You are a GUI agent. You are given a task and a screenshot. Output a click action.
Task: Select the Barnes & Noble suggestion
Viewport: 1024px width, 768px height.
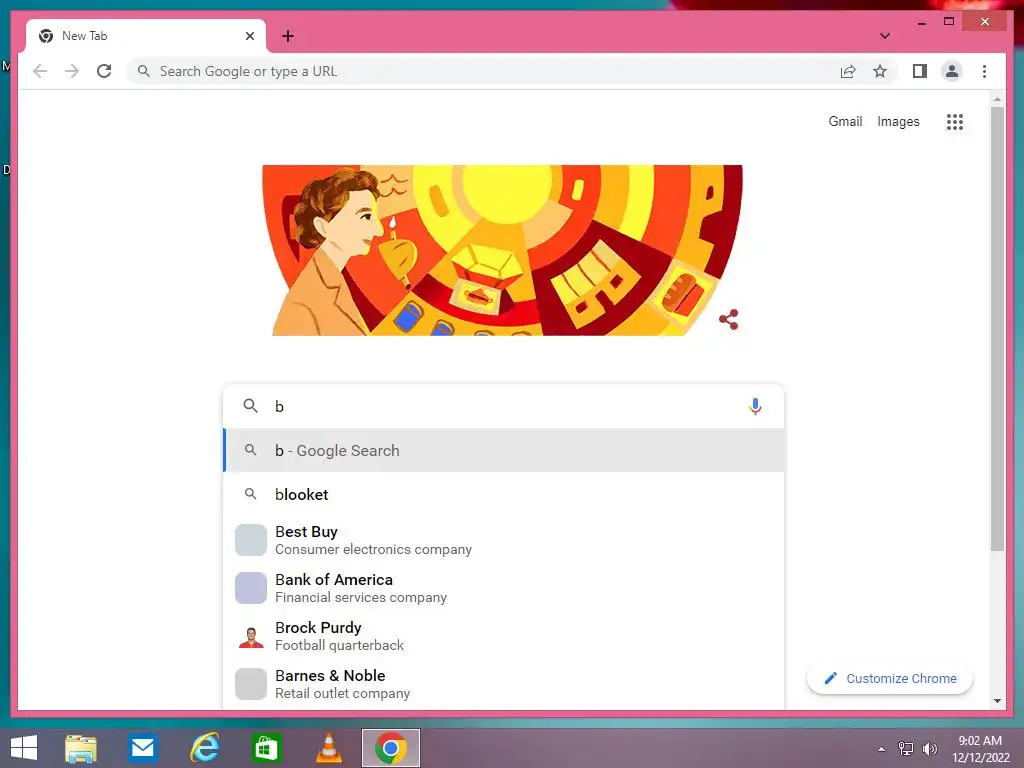point(503,684)
